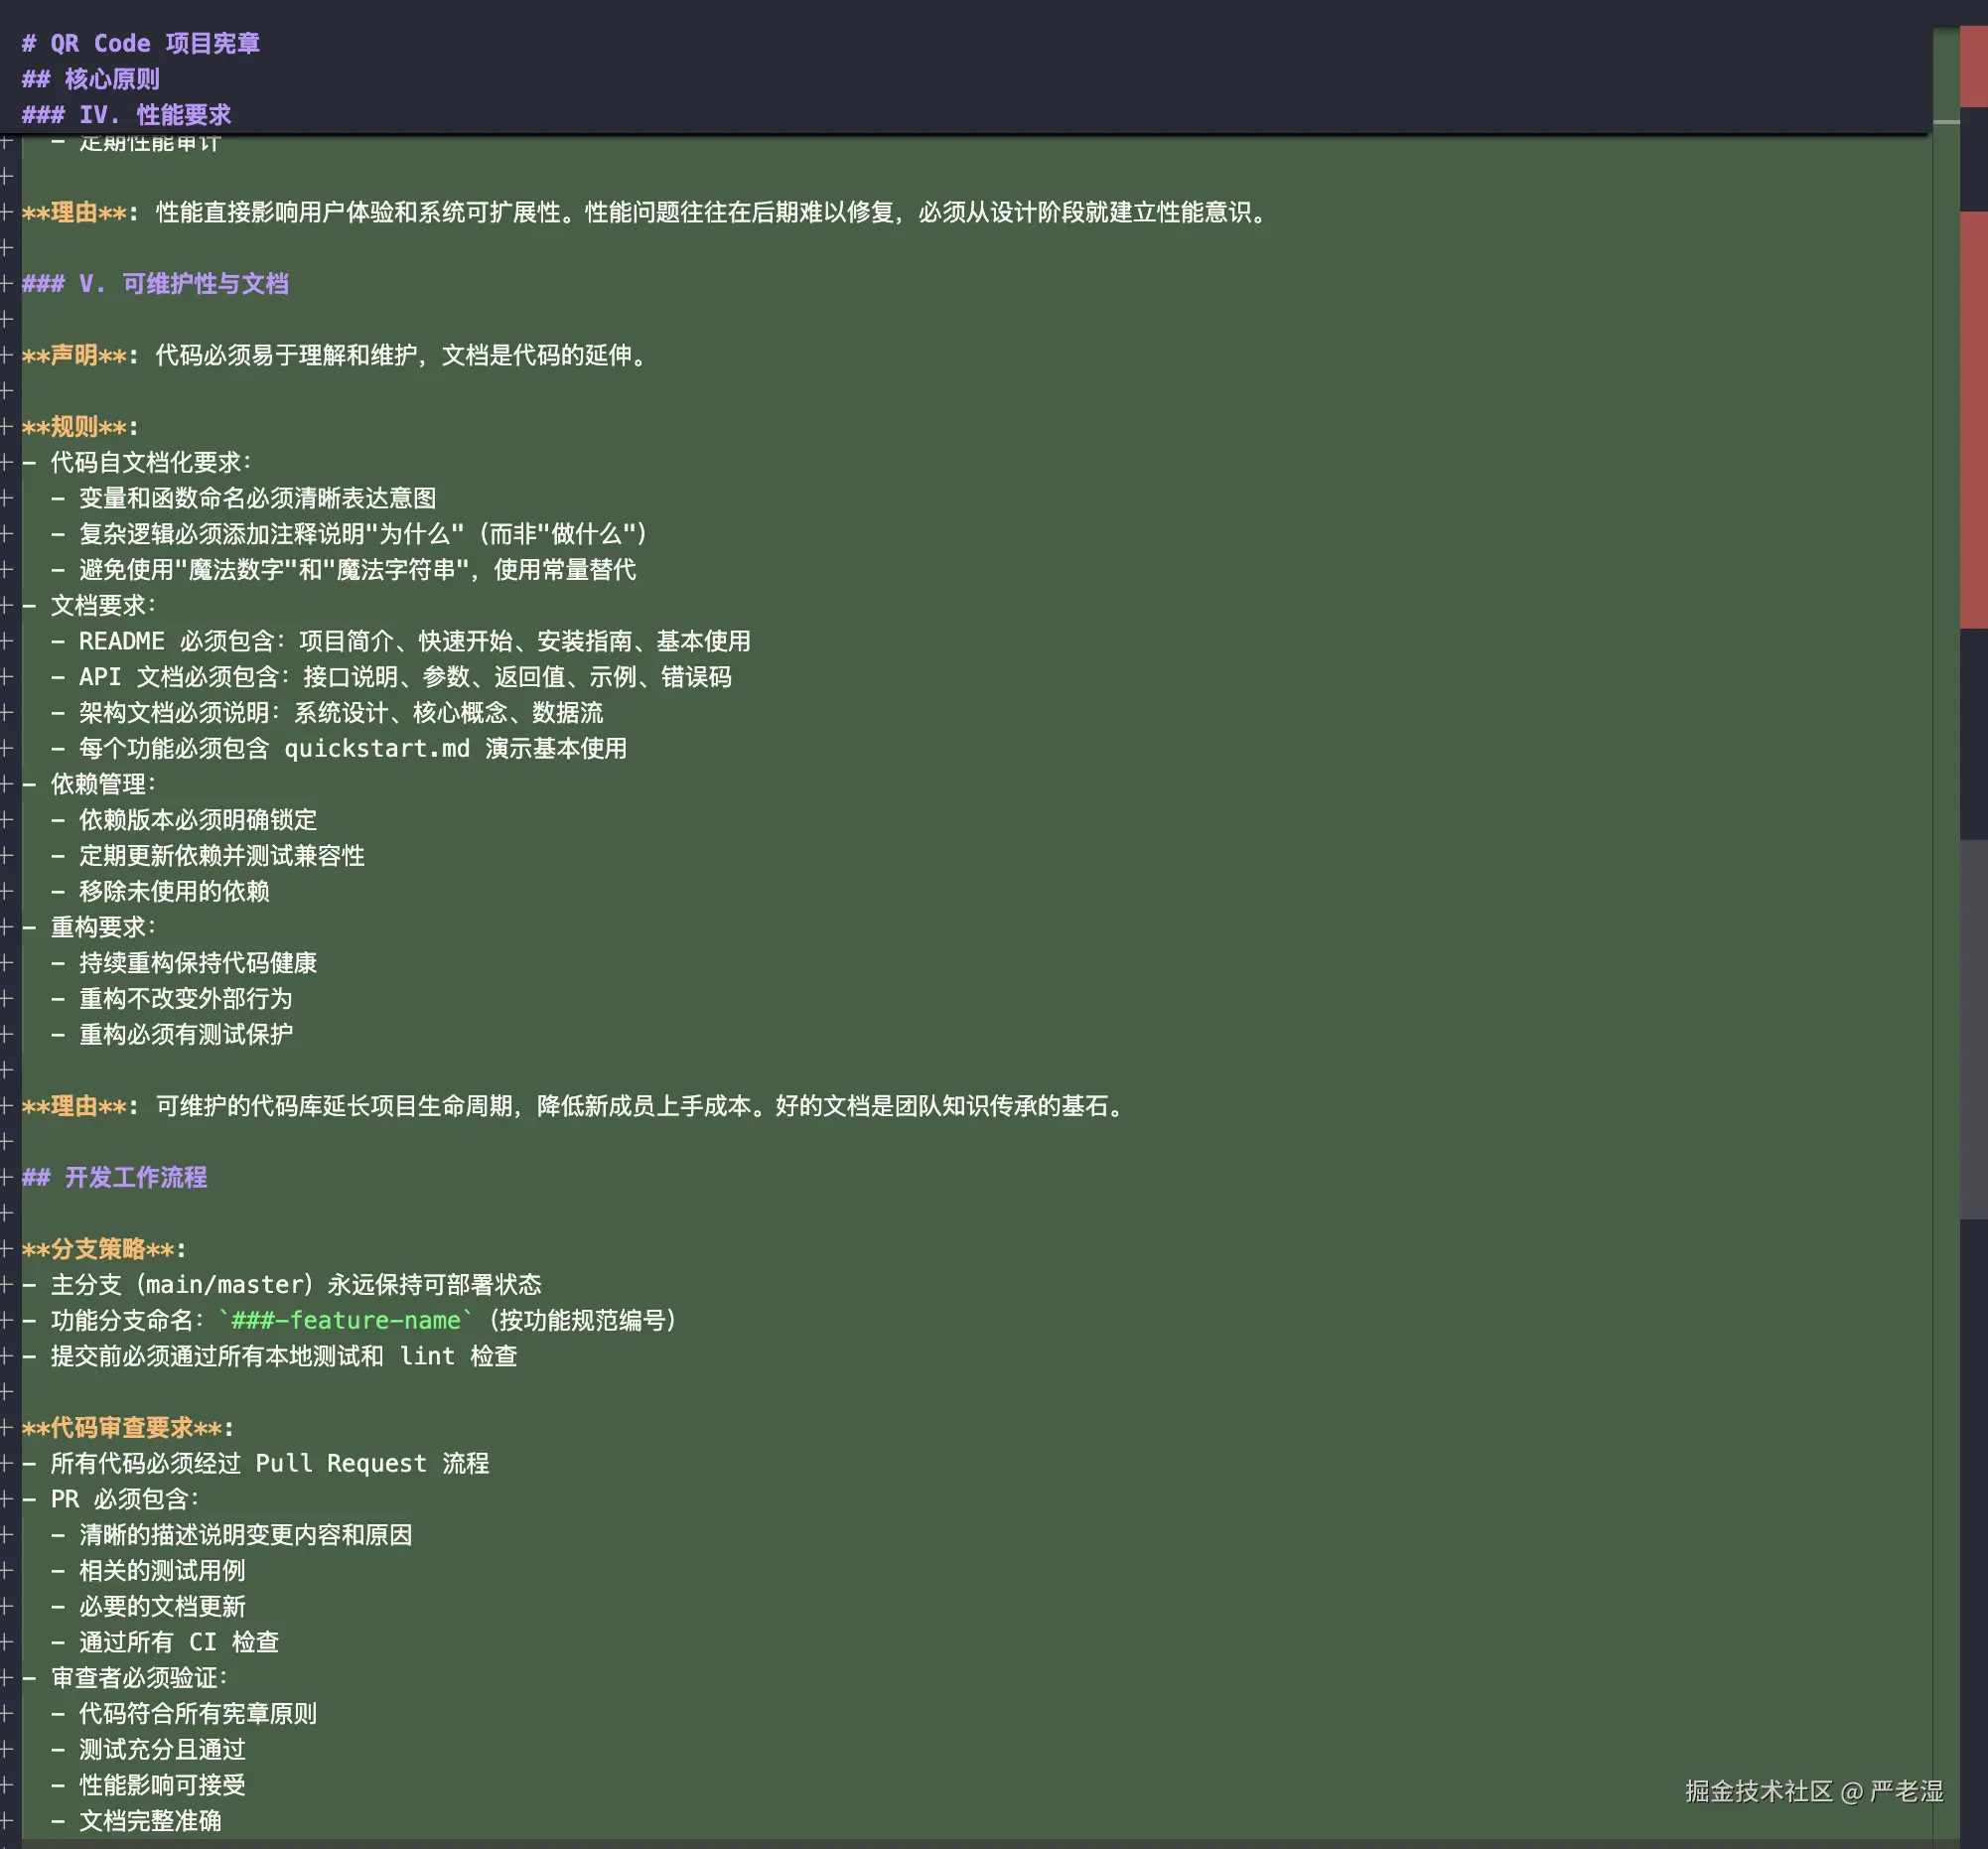Click the 'Pull Request' text in review rules
1988x1849 pixels.
[x=340, y=1463]
